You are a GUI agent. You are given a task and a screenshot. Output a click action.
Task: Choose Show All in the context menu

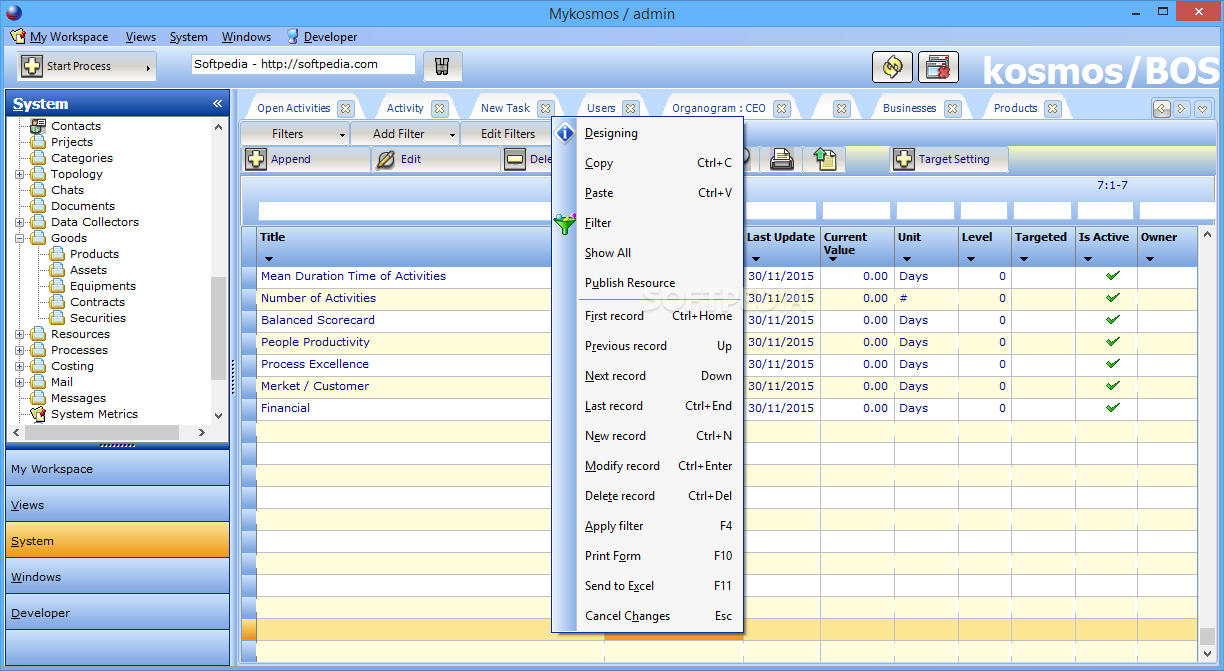648,253
